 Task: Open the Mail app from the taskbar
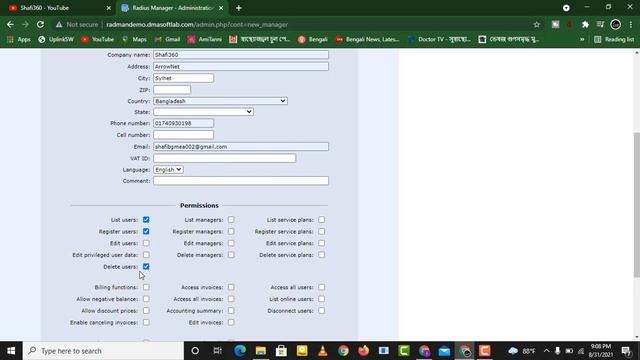(x=444, y=351)
